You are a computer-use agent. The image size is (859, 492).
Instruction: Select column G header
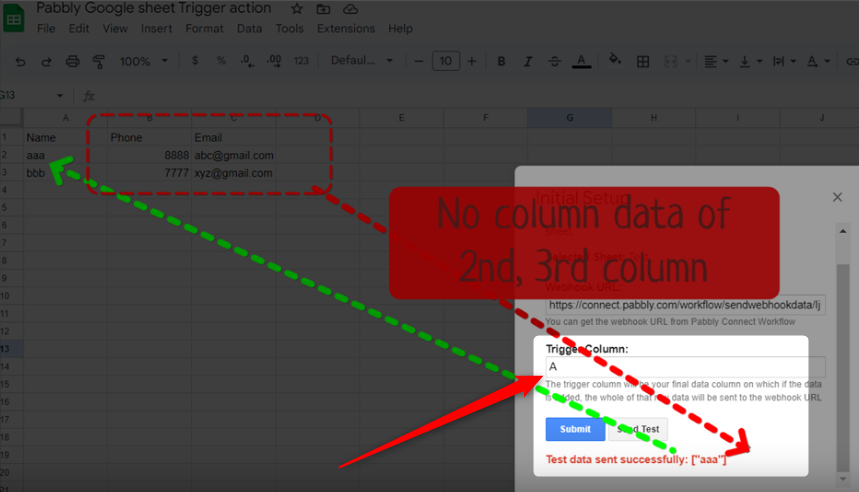[x=569, y=118]
